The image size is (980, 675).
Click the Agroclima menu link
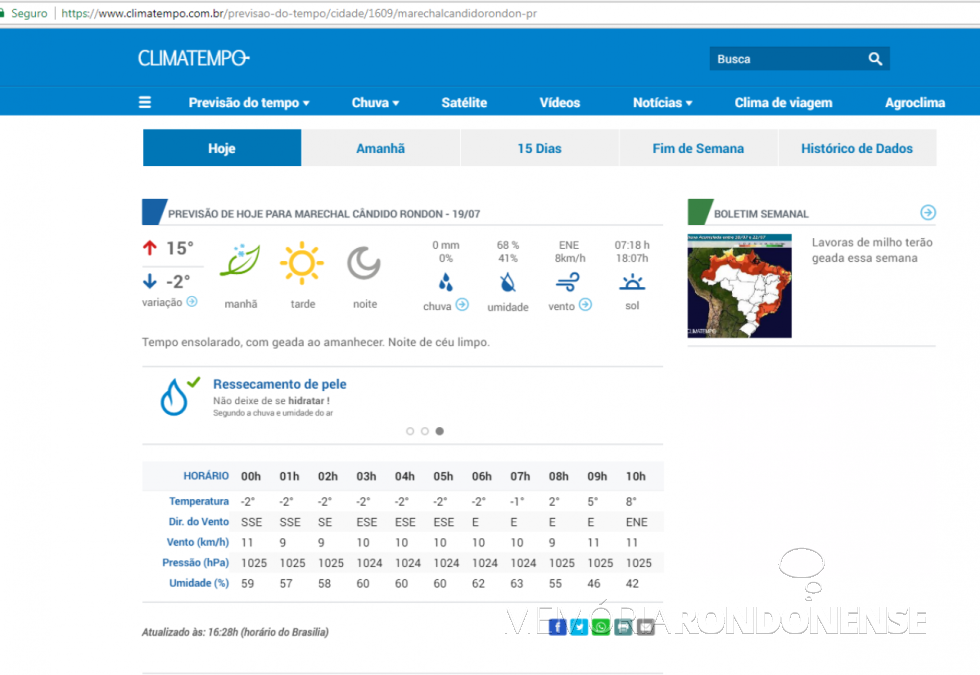coord(915,102)
